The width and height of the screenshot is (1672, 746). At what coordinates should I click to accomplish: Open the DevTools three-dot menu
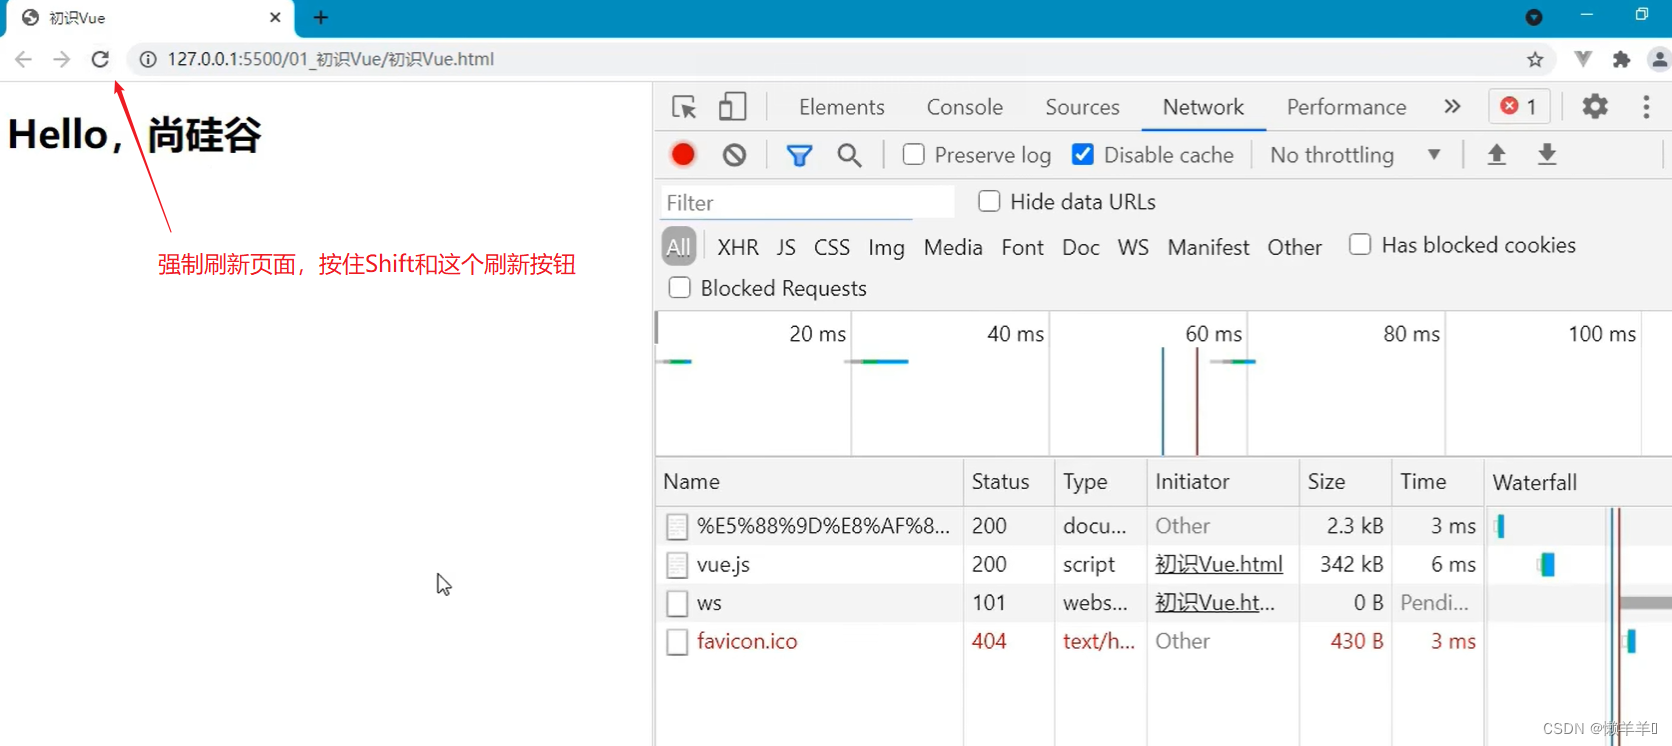pos(1646,107)
